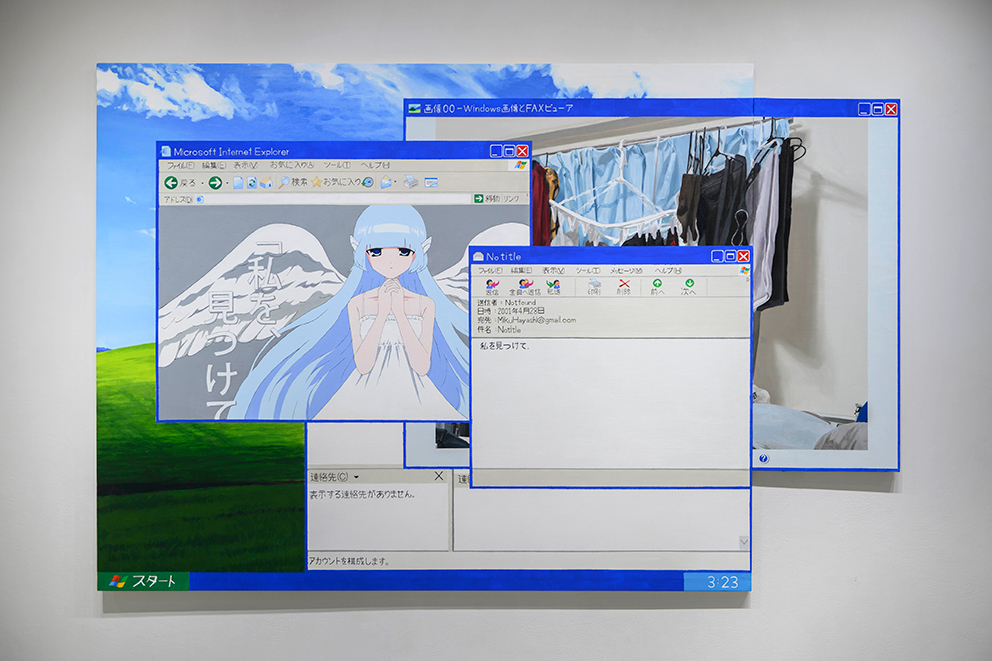
Task: Open the スタート Start menu
Action: [x=143, y=581]
